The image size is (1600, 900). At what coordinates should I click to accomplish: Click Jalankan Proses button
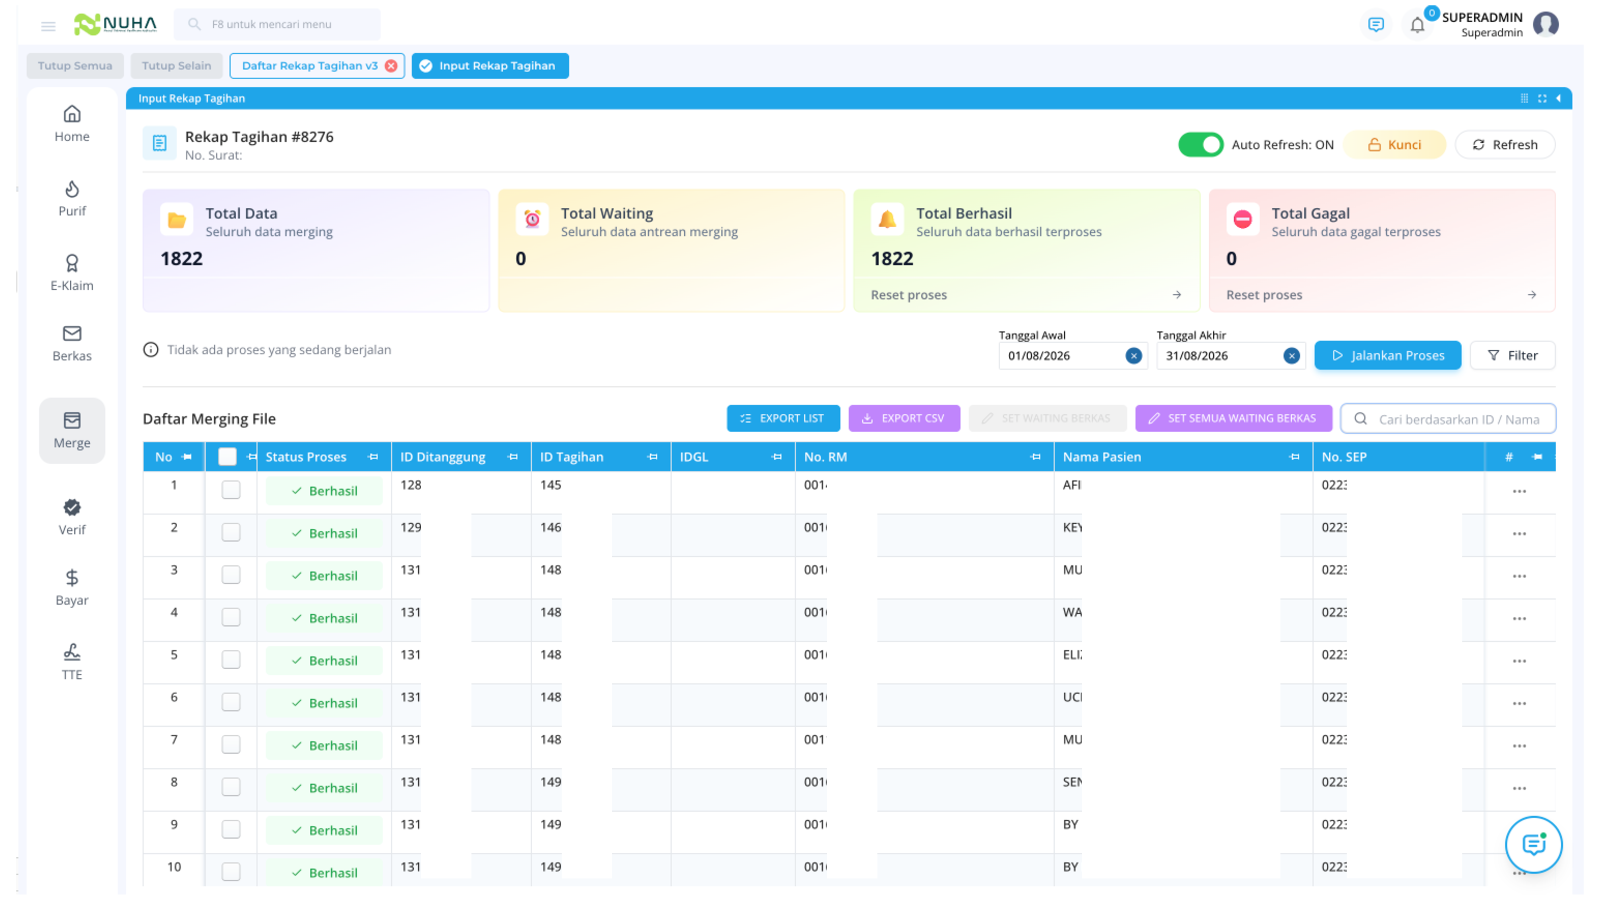click(x=1387, y=356)
